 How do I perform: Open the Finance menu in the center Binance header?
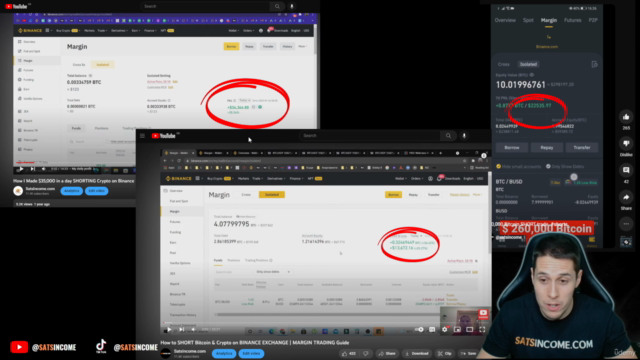tap(296, 178)
